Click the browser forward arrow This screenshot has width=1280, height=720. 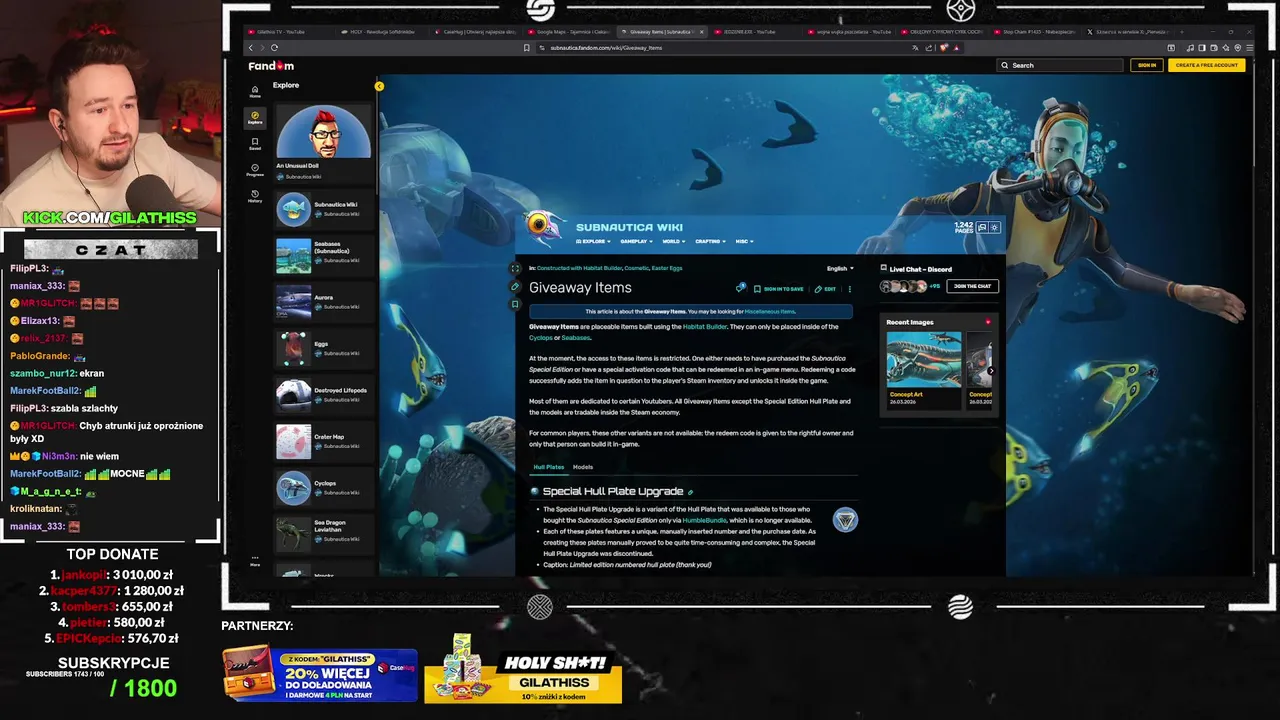[262, 47]
